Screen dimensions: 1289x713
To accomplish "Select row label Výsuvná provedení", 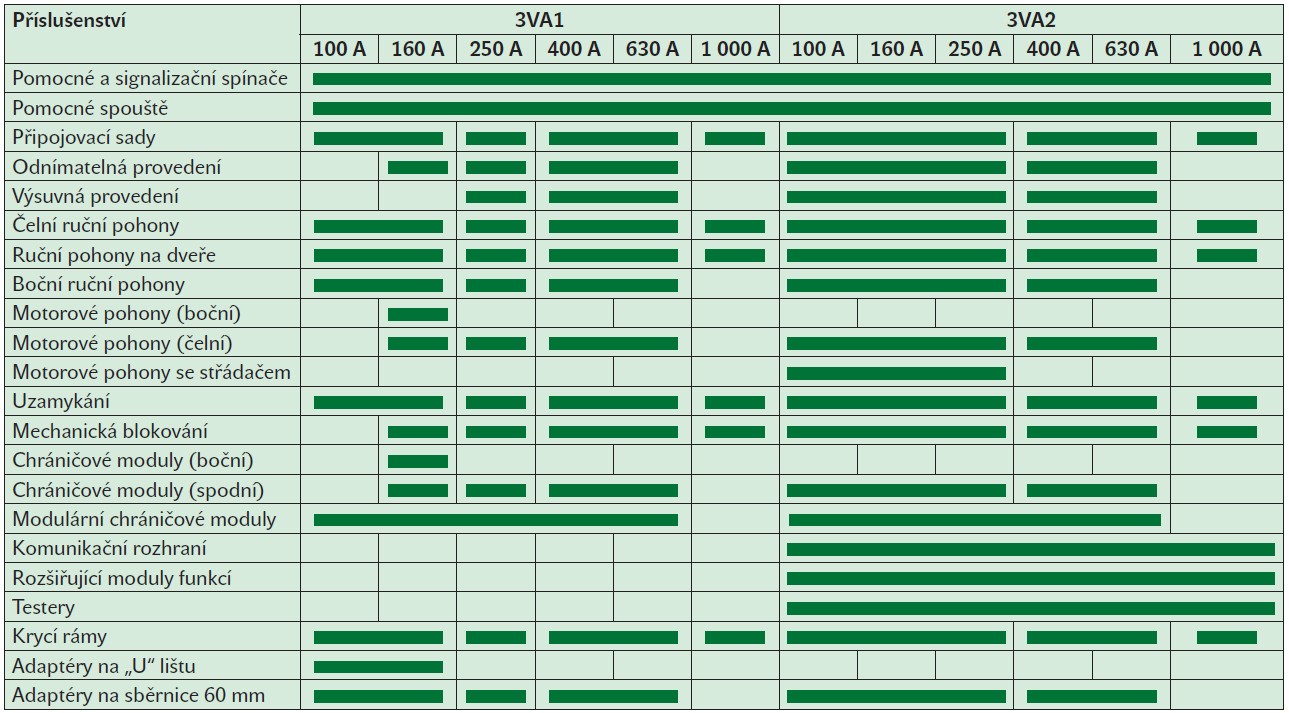I will [96, 196].
